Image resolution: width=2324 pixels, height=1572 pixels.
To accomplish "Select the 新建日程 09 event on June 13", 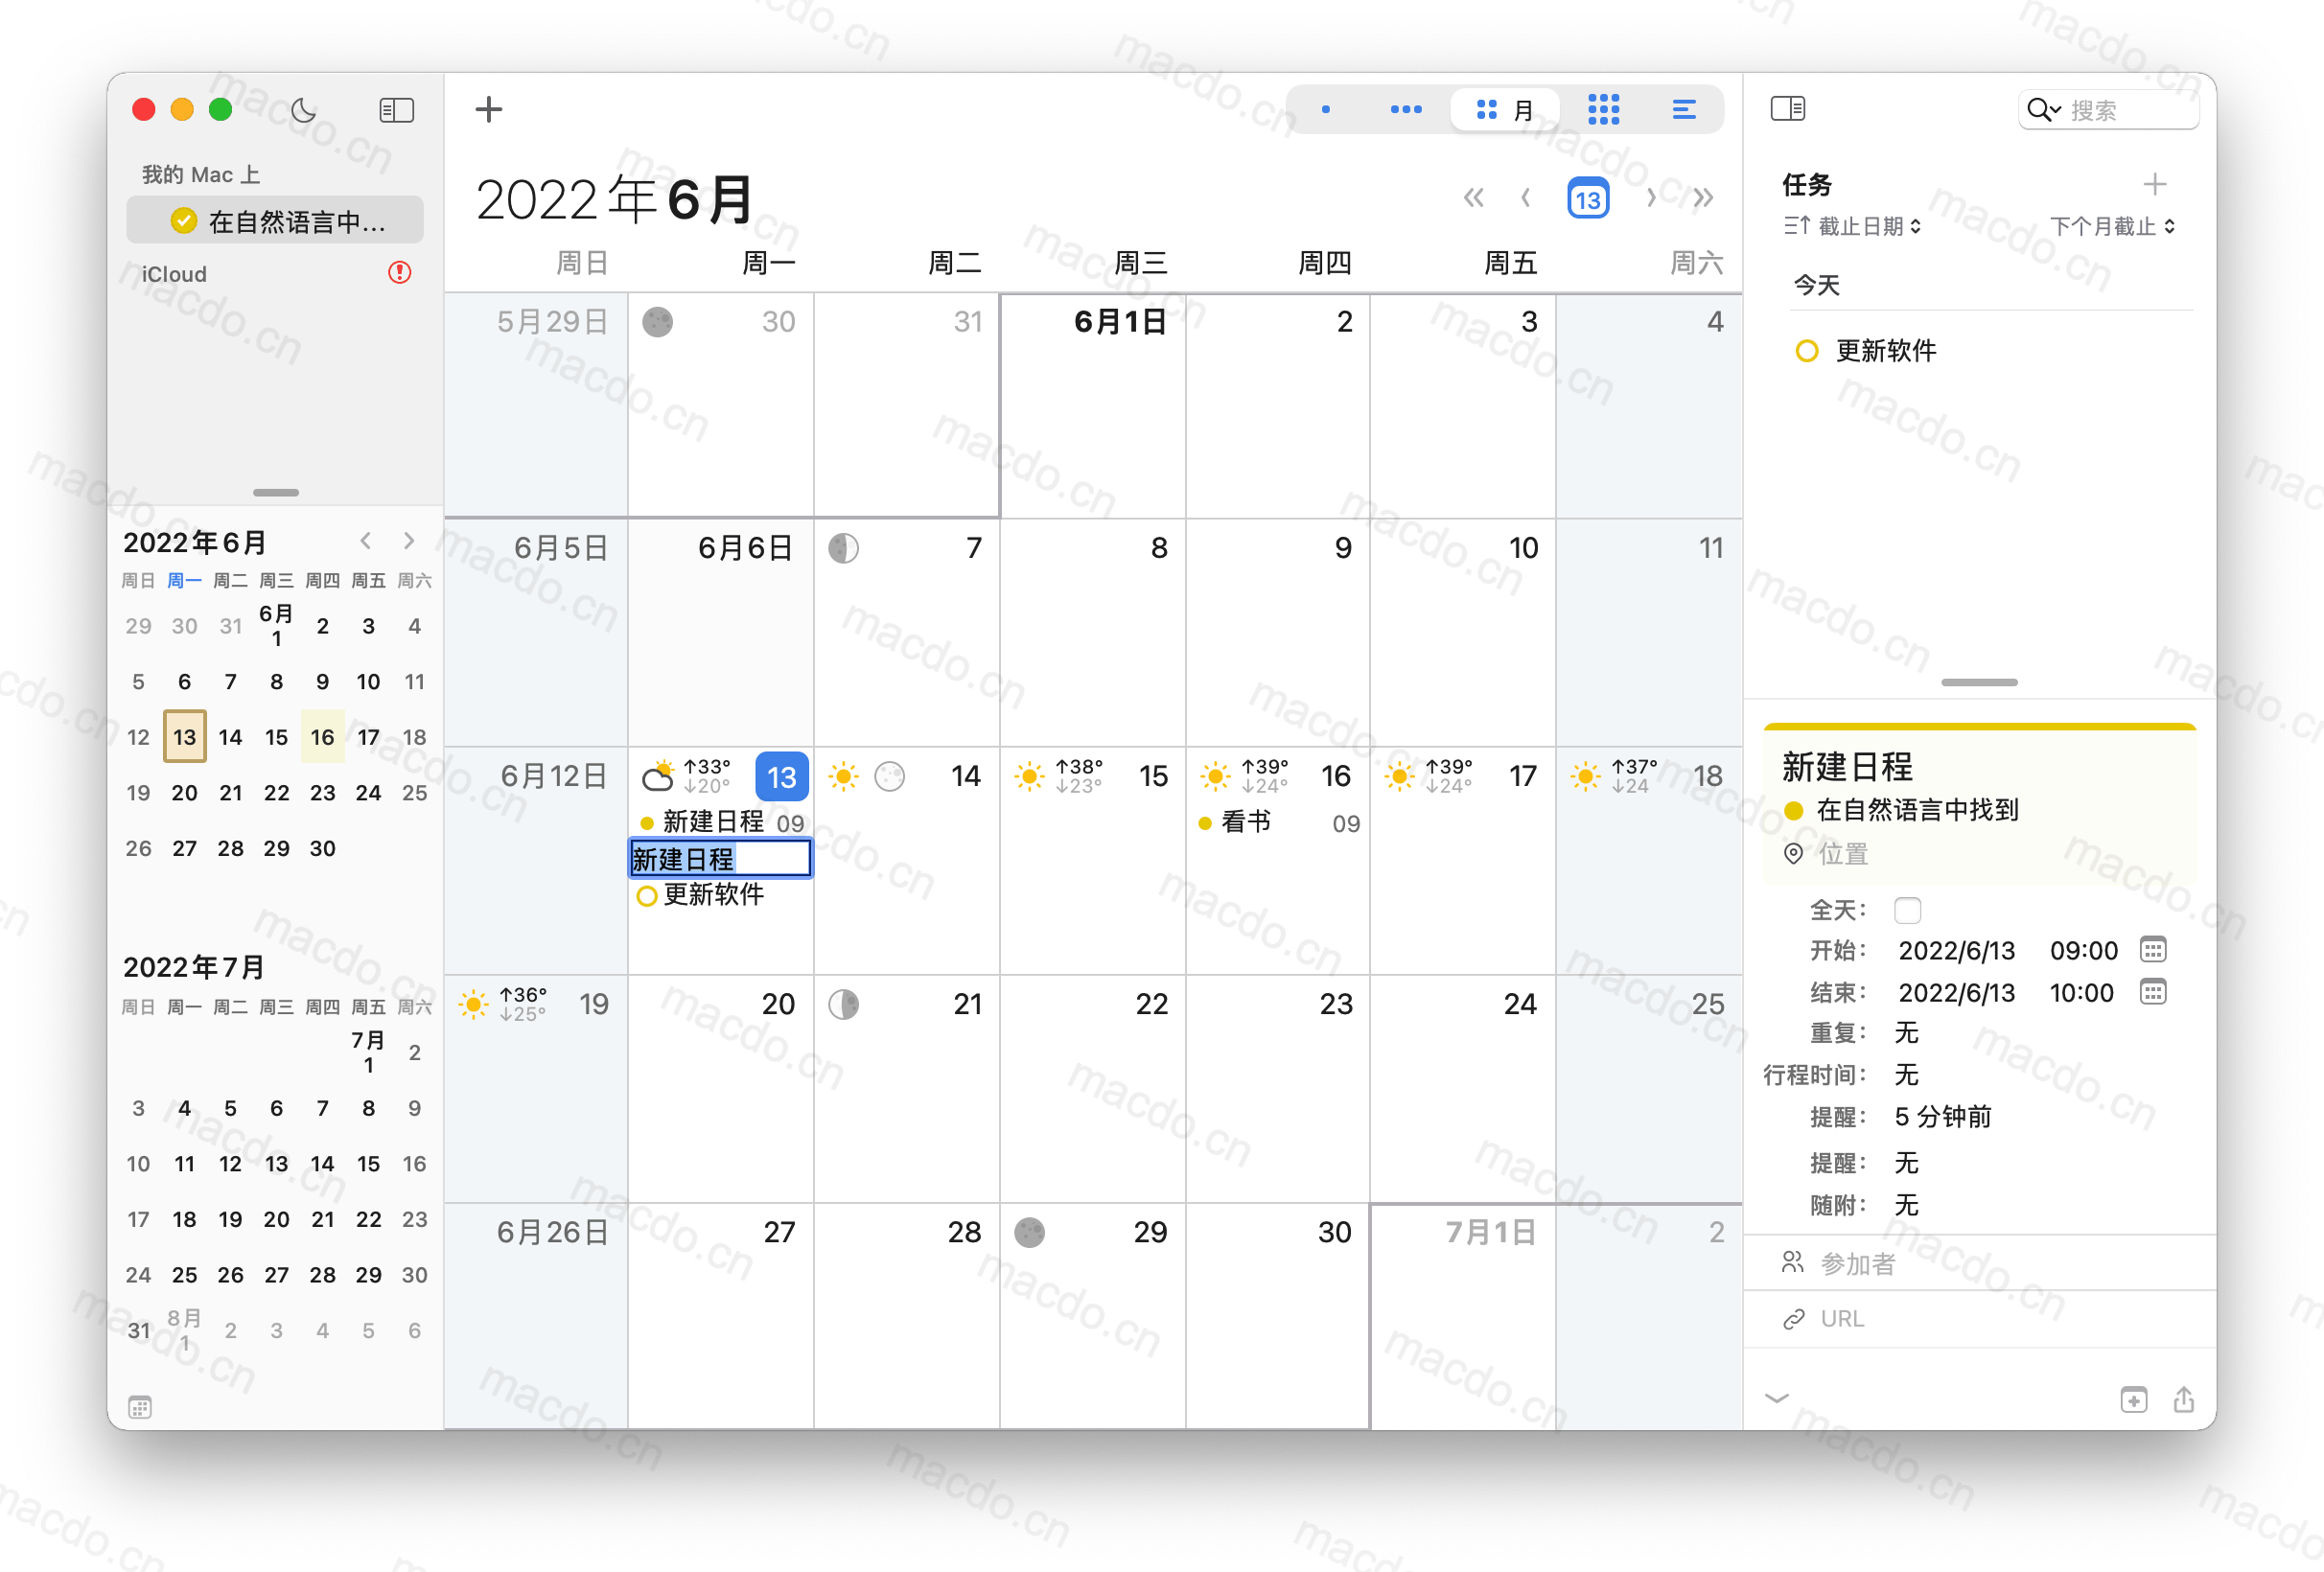I will pos(721,823).
